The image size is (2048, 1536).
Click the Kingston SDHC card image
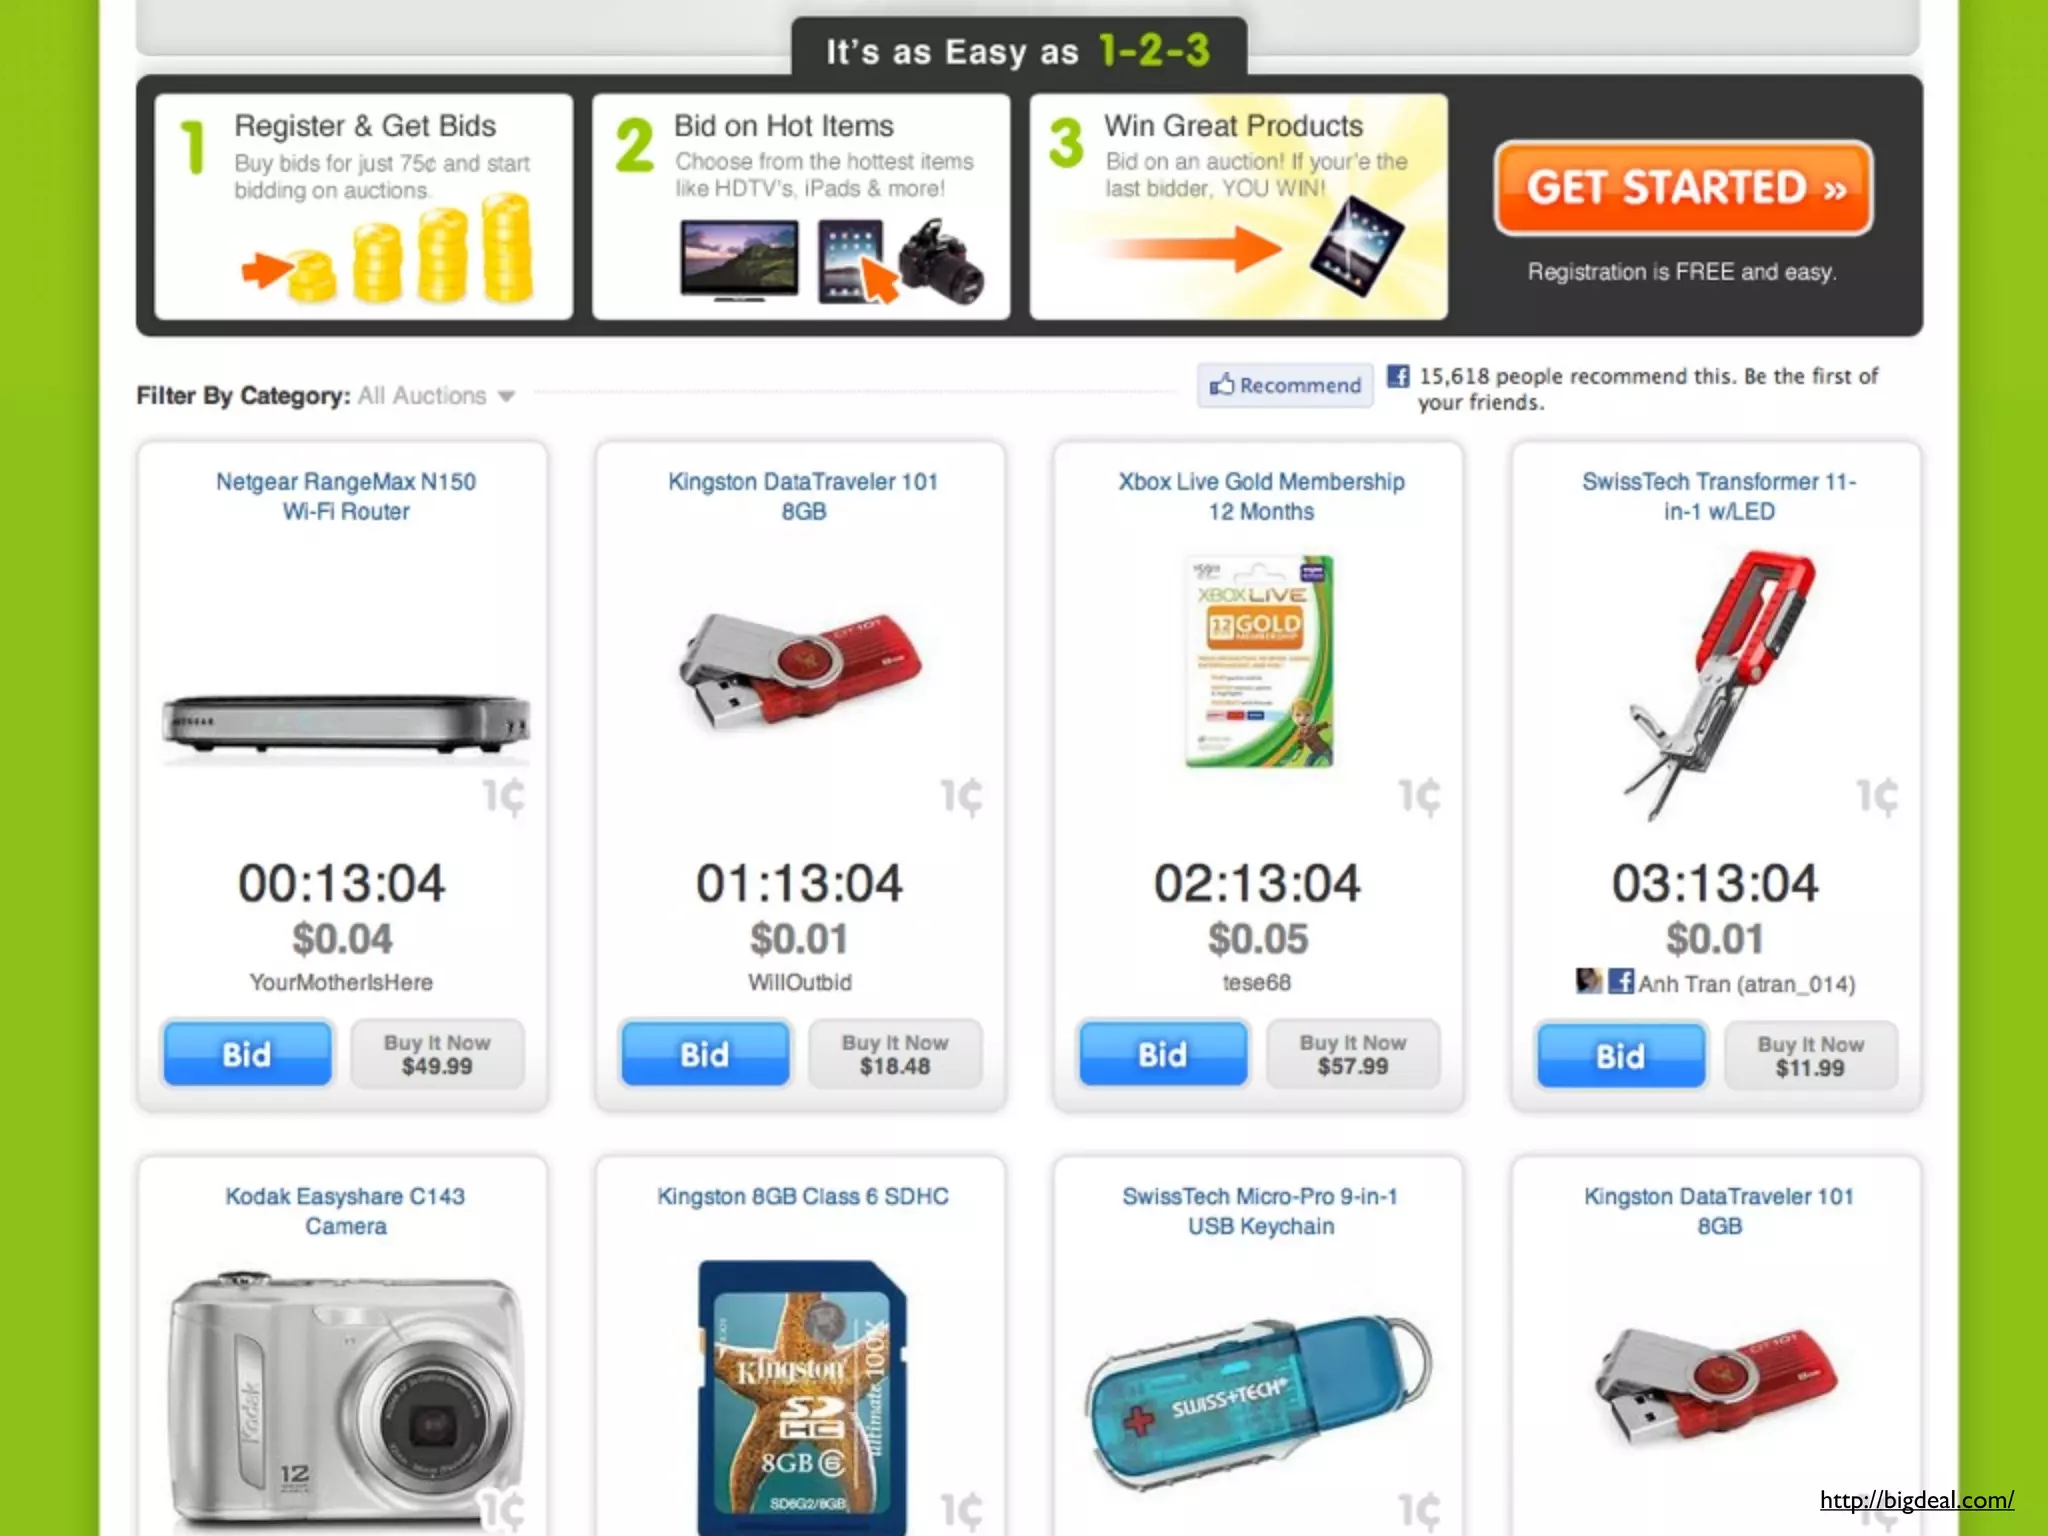(x=802, y=1397)
